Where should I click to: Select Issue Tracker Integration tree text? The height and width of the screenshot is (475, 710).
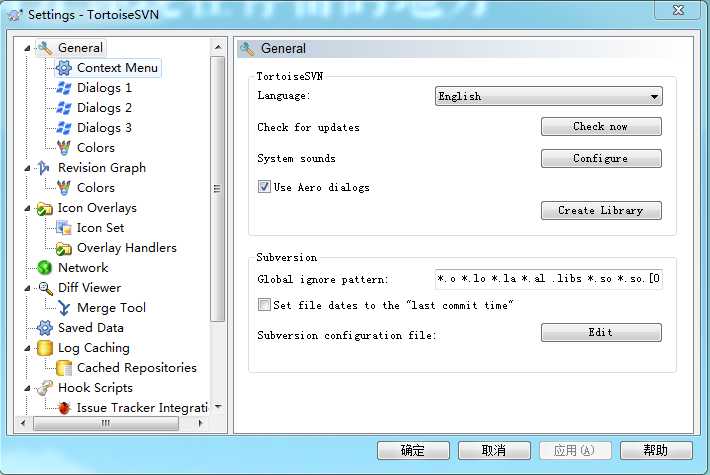coord(142,408)
